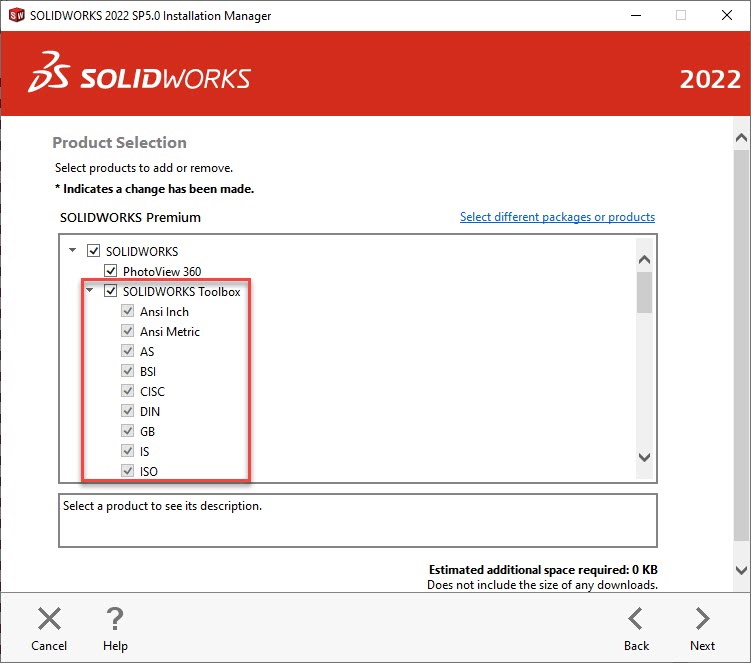This screenshot has height=663, width=751.
Task: Toggle the ISO standard checkbox
Action: pos(127,471)
